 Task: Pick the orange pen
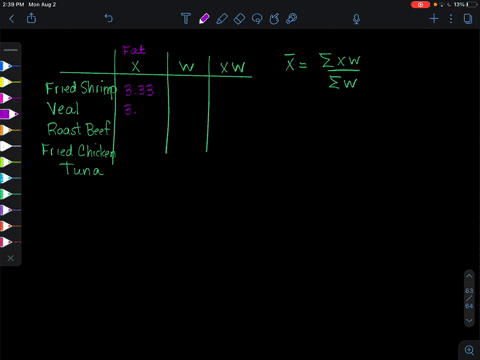[10, 130]
